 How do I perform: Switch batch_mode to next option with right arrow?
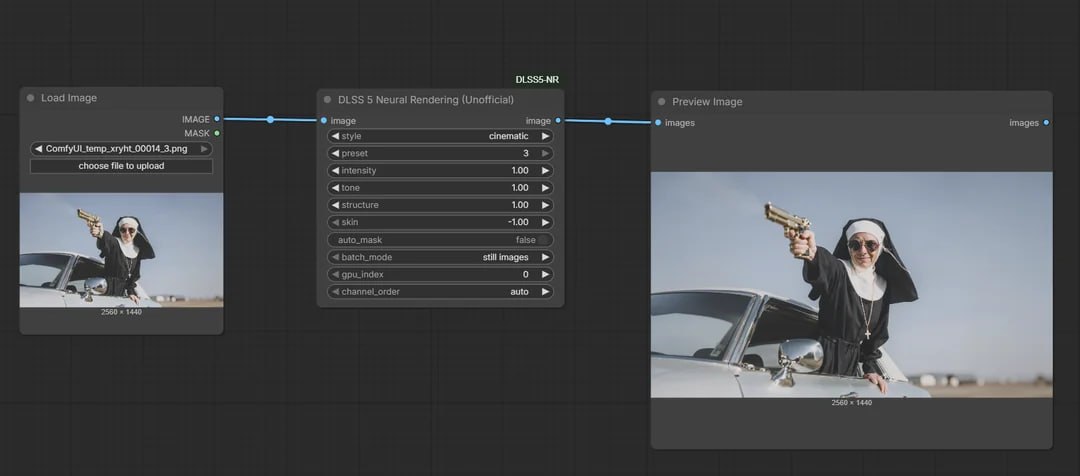[545, 257]
